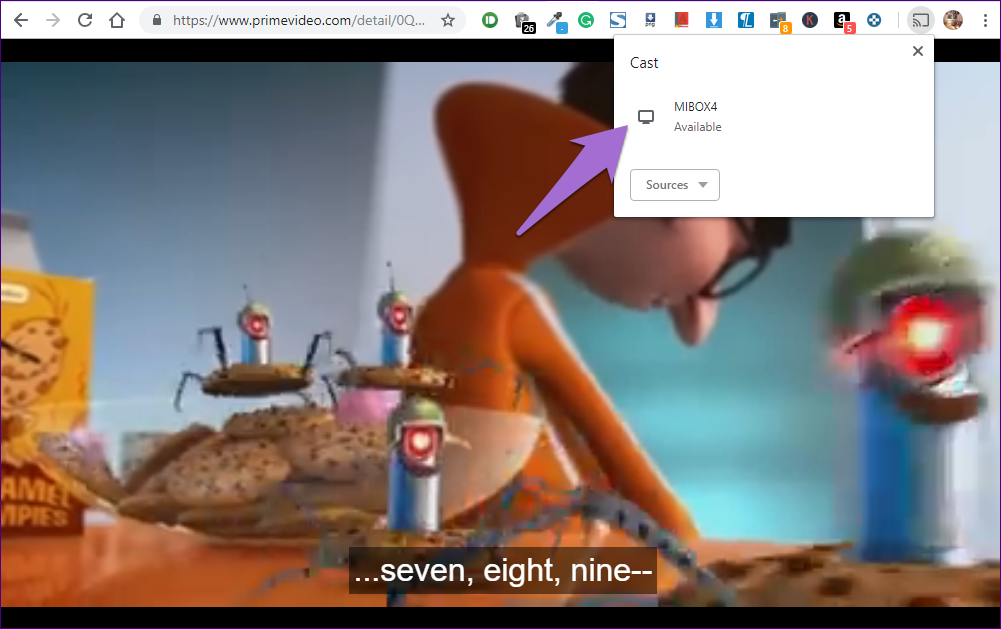Click the primevideo.com URL address bar
The height and width of the screenshot is (629, 1001).
point(300,20)
